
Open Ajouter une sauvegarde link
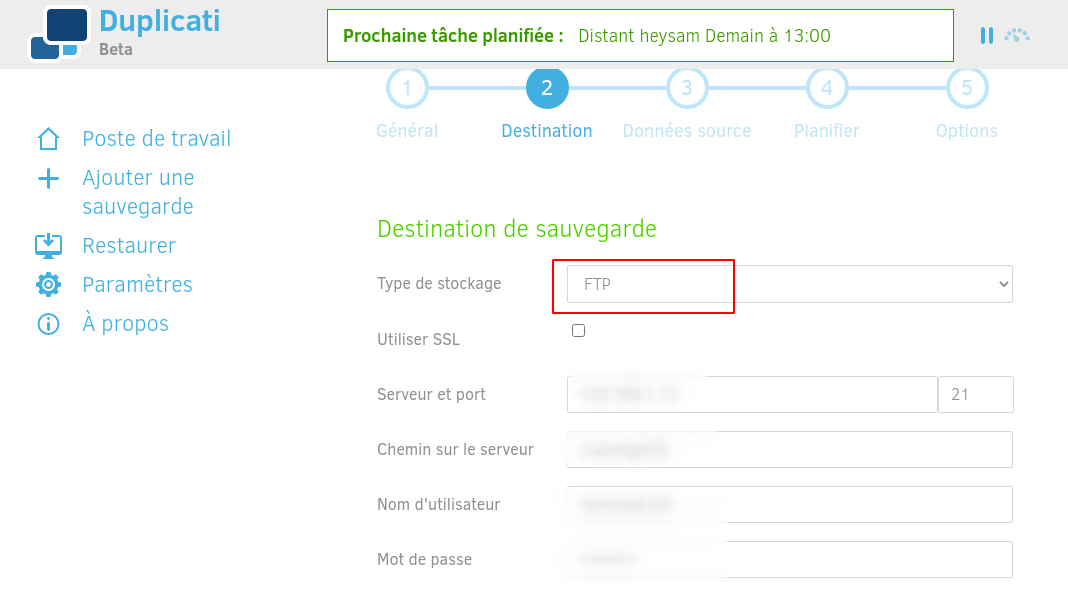click(x=138, y=192)
